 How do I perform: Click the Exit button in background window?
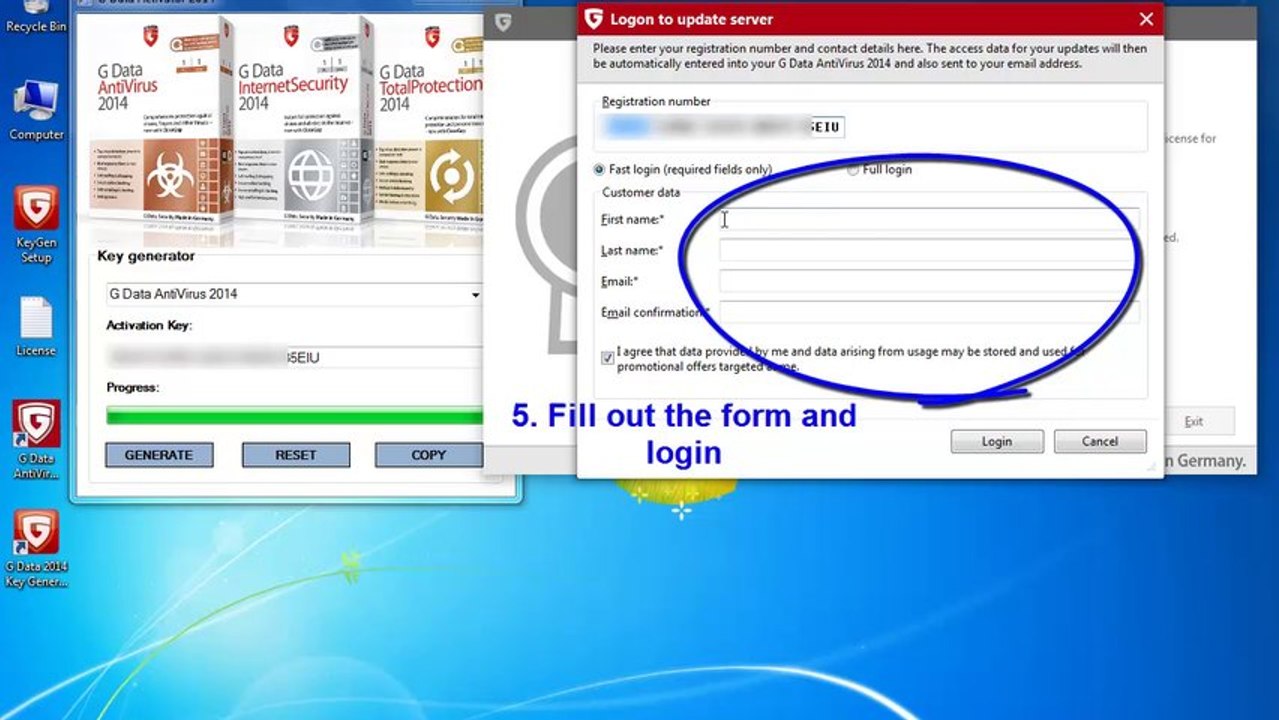1194,421
